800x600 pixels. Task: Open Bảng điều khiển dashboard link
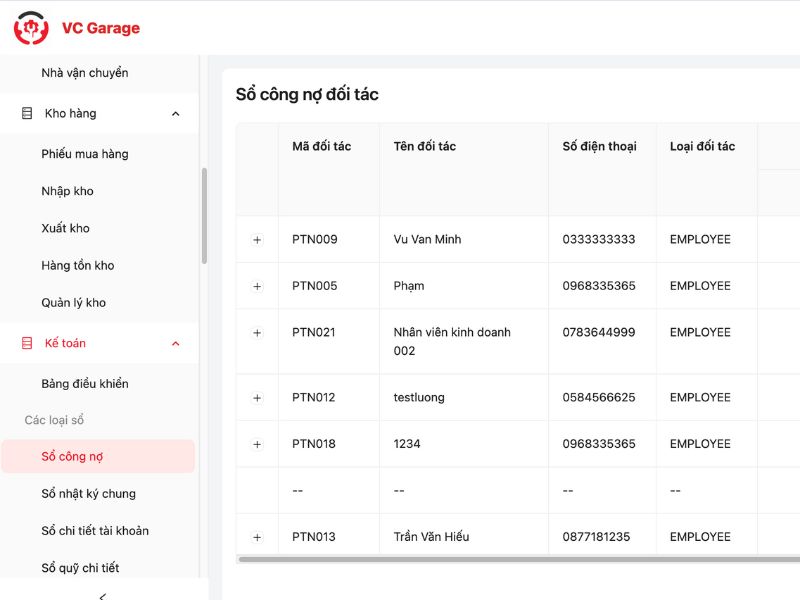click(x=85, y=384)
